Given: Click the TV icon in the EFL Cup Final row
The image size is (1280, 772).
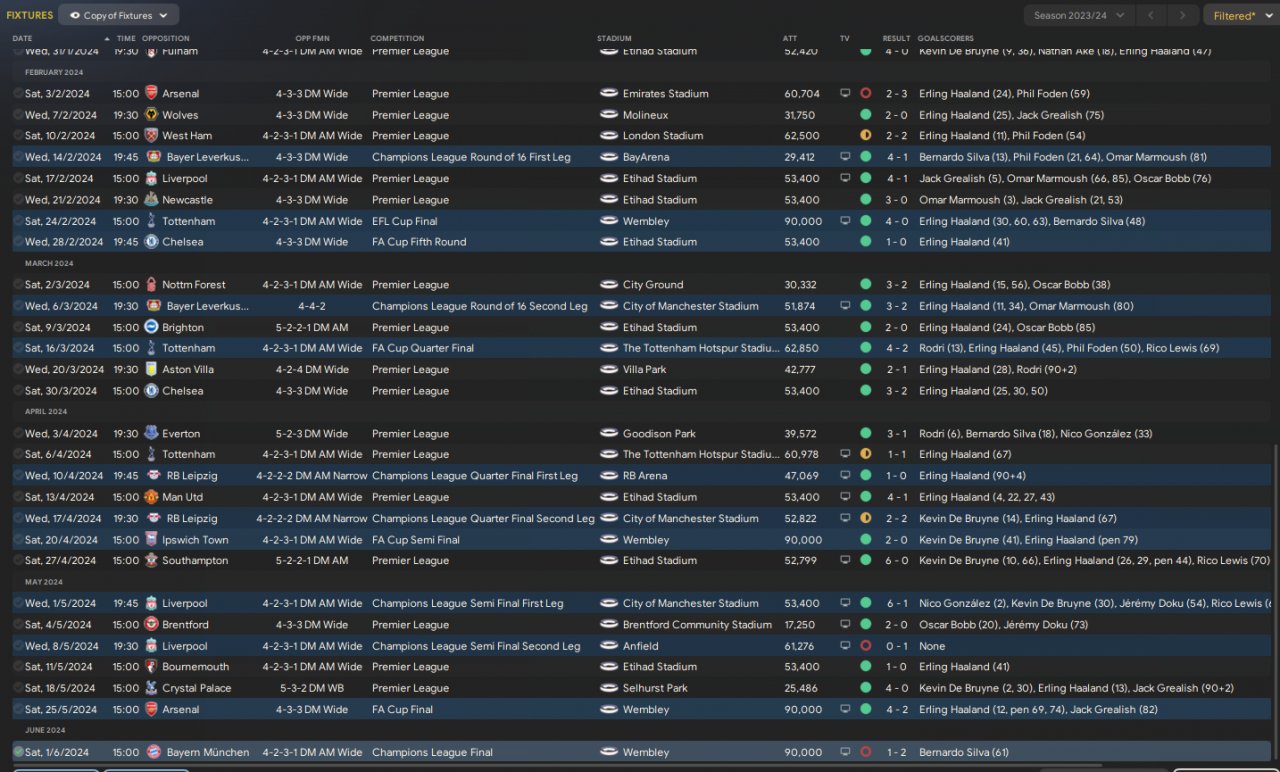Looking at the screenshot, I should [x=845, y=221].
